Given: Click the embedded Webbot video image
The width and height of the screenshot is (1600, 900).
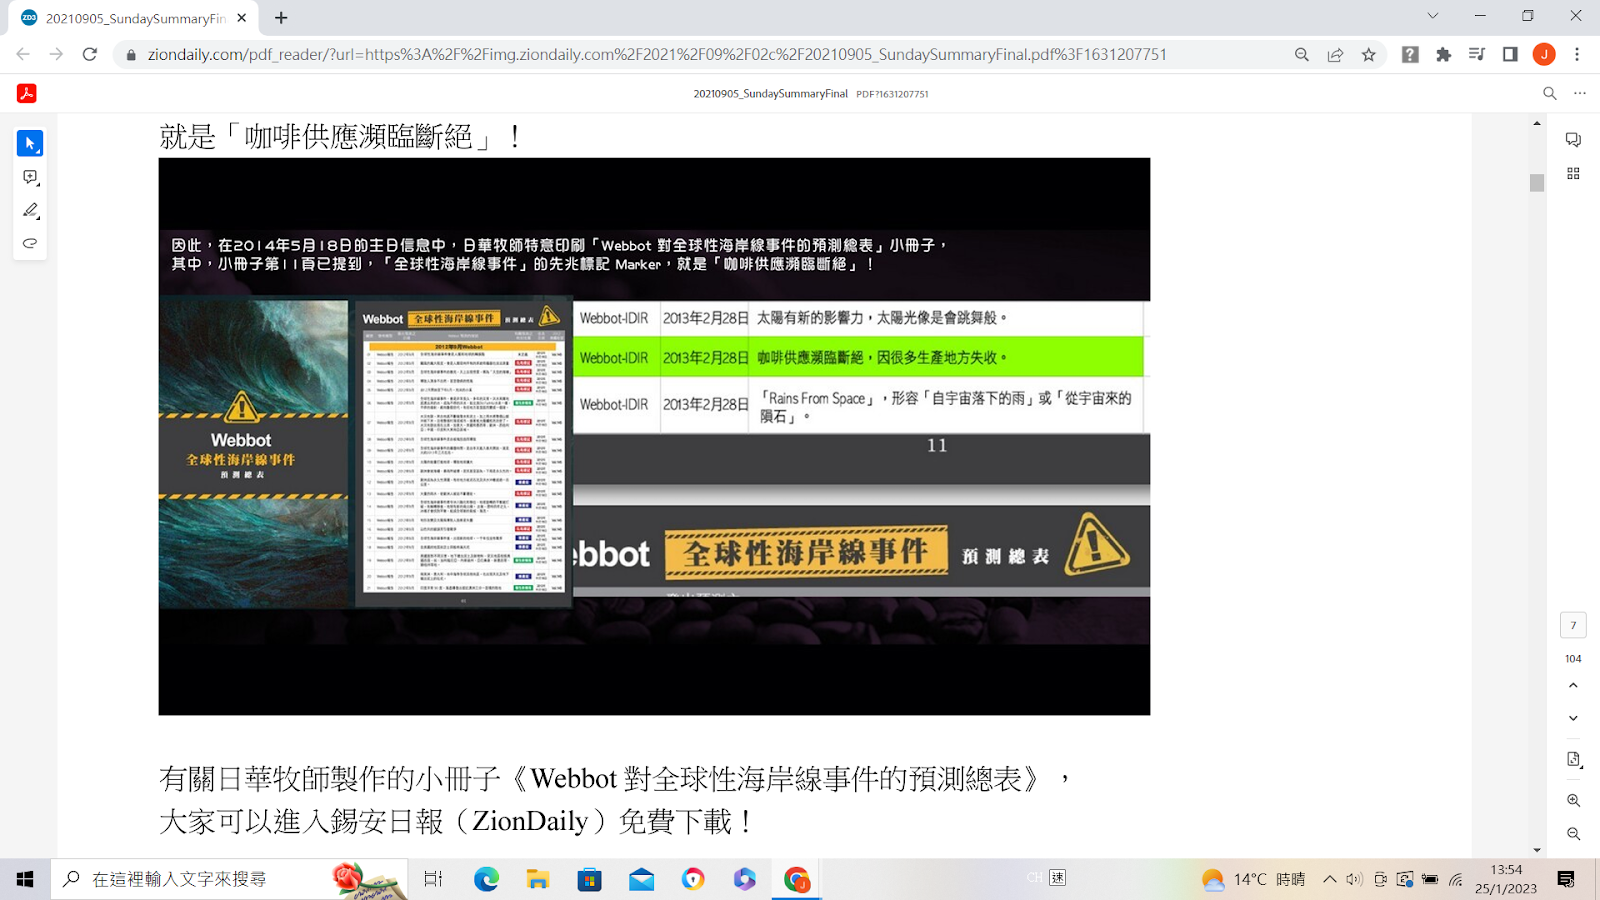Looking at the screenshot, I should pos(654,436).
